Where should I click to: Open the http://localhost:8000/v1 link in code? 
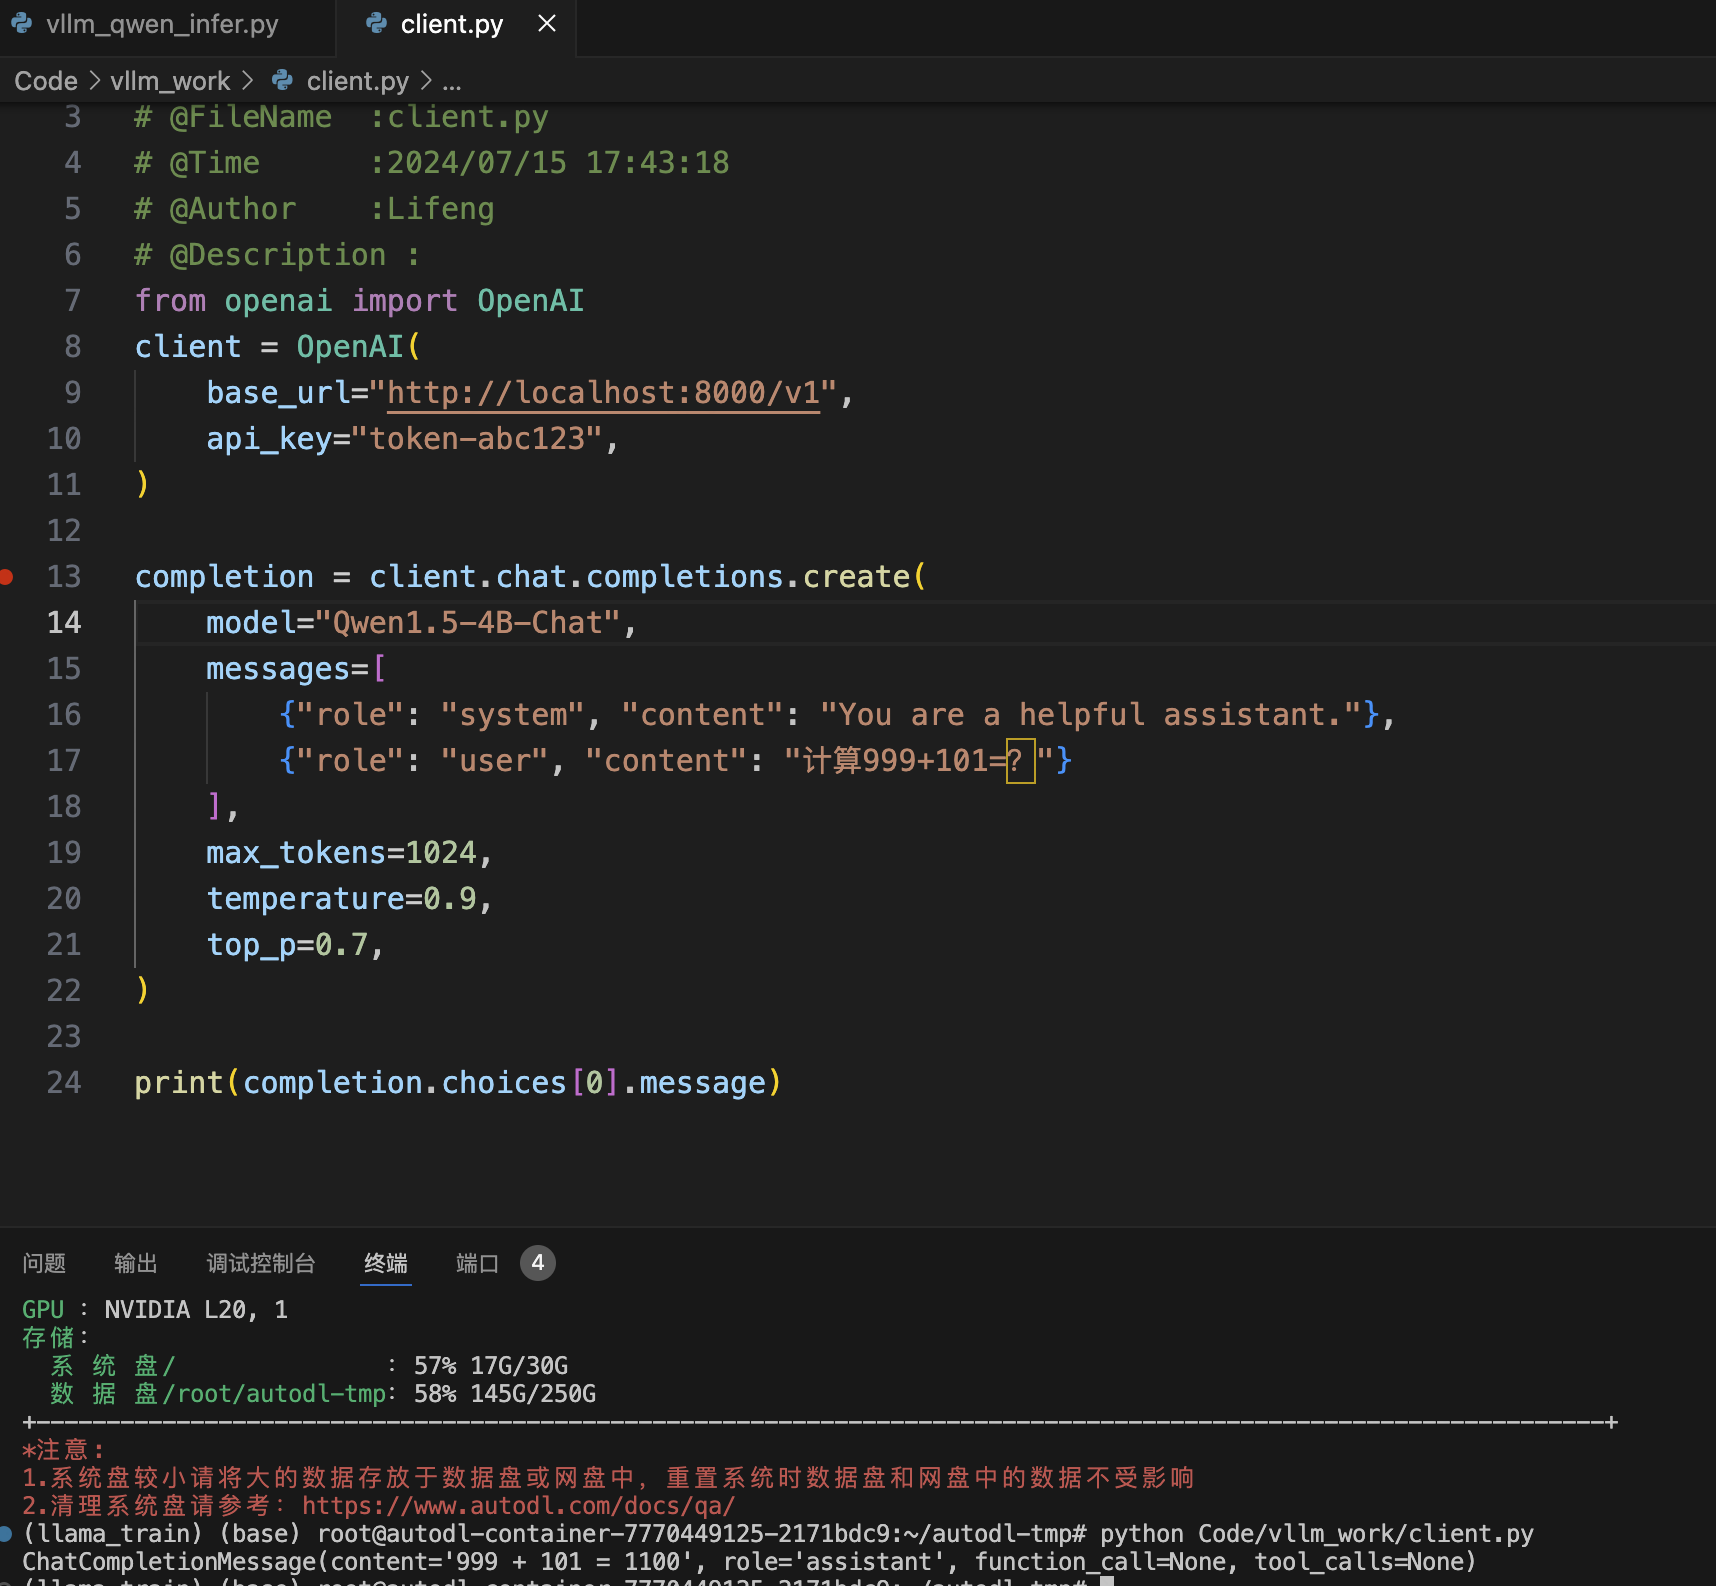pyautogui.click(x=603, y=393)
